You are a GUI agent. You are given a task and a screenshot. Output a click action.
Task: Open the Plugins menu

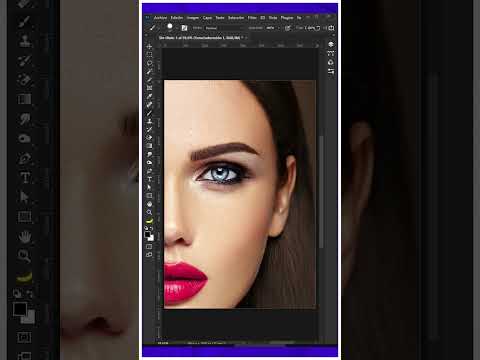[x=287, y=18]
